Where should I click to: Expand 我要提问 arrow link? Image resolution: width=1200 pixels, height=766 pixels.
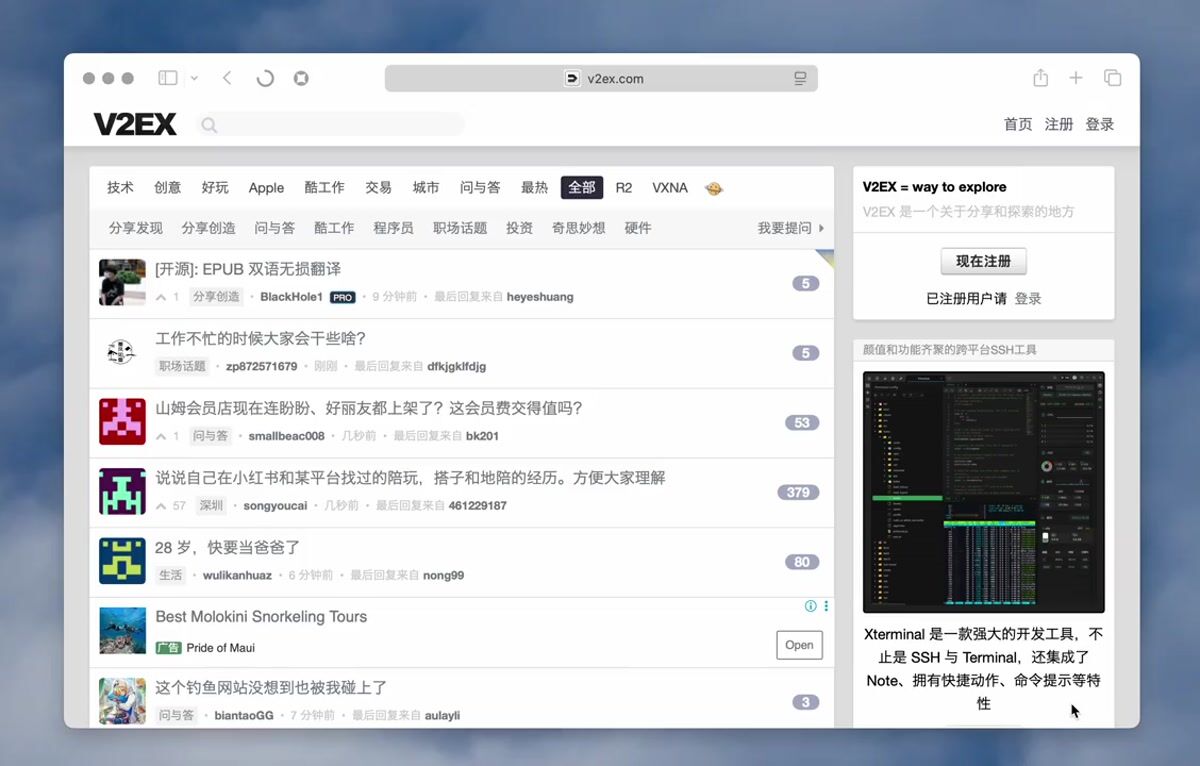pyautogui.click(x=791, y=228)
